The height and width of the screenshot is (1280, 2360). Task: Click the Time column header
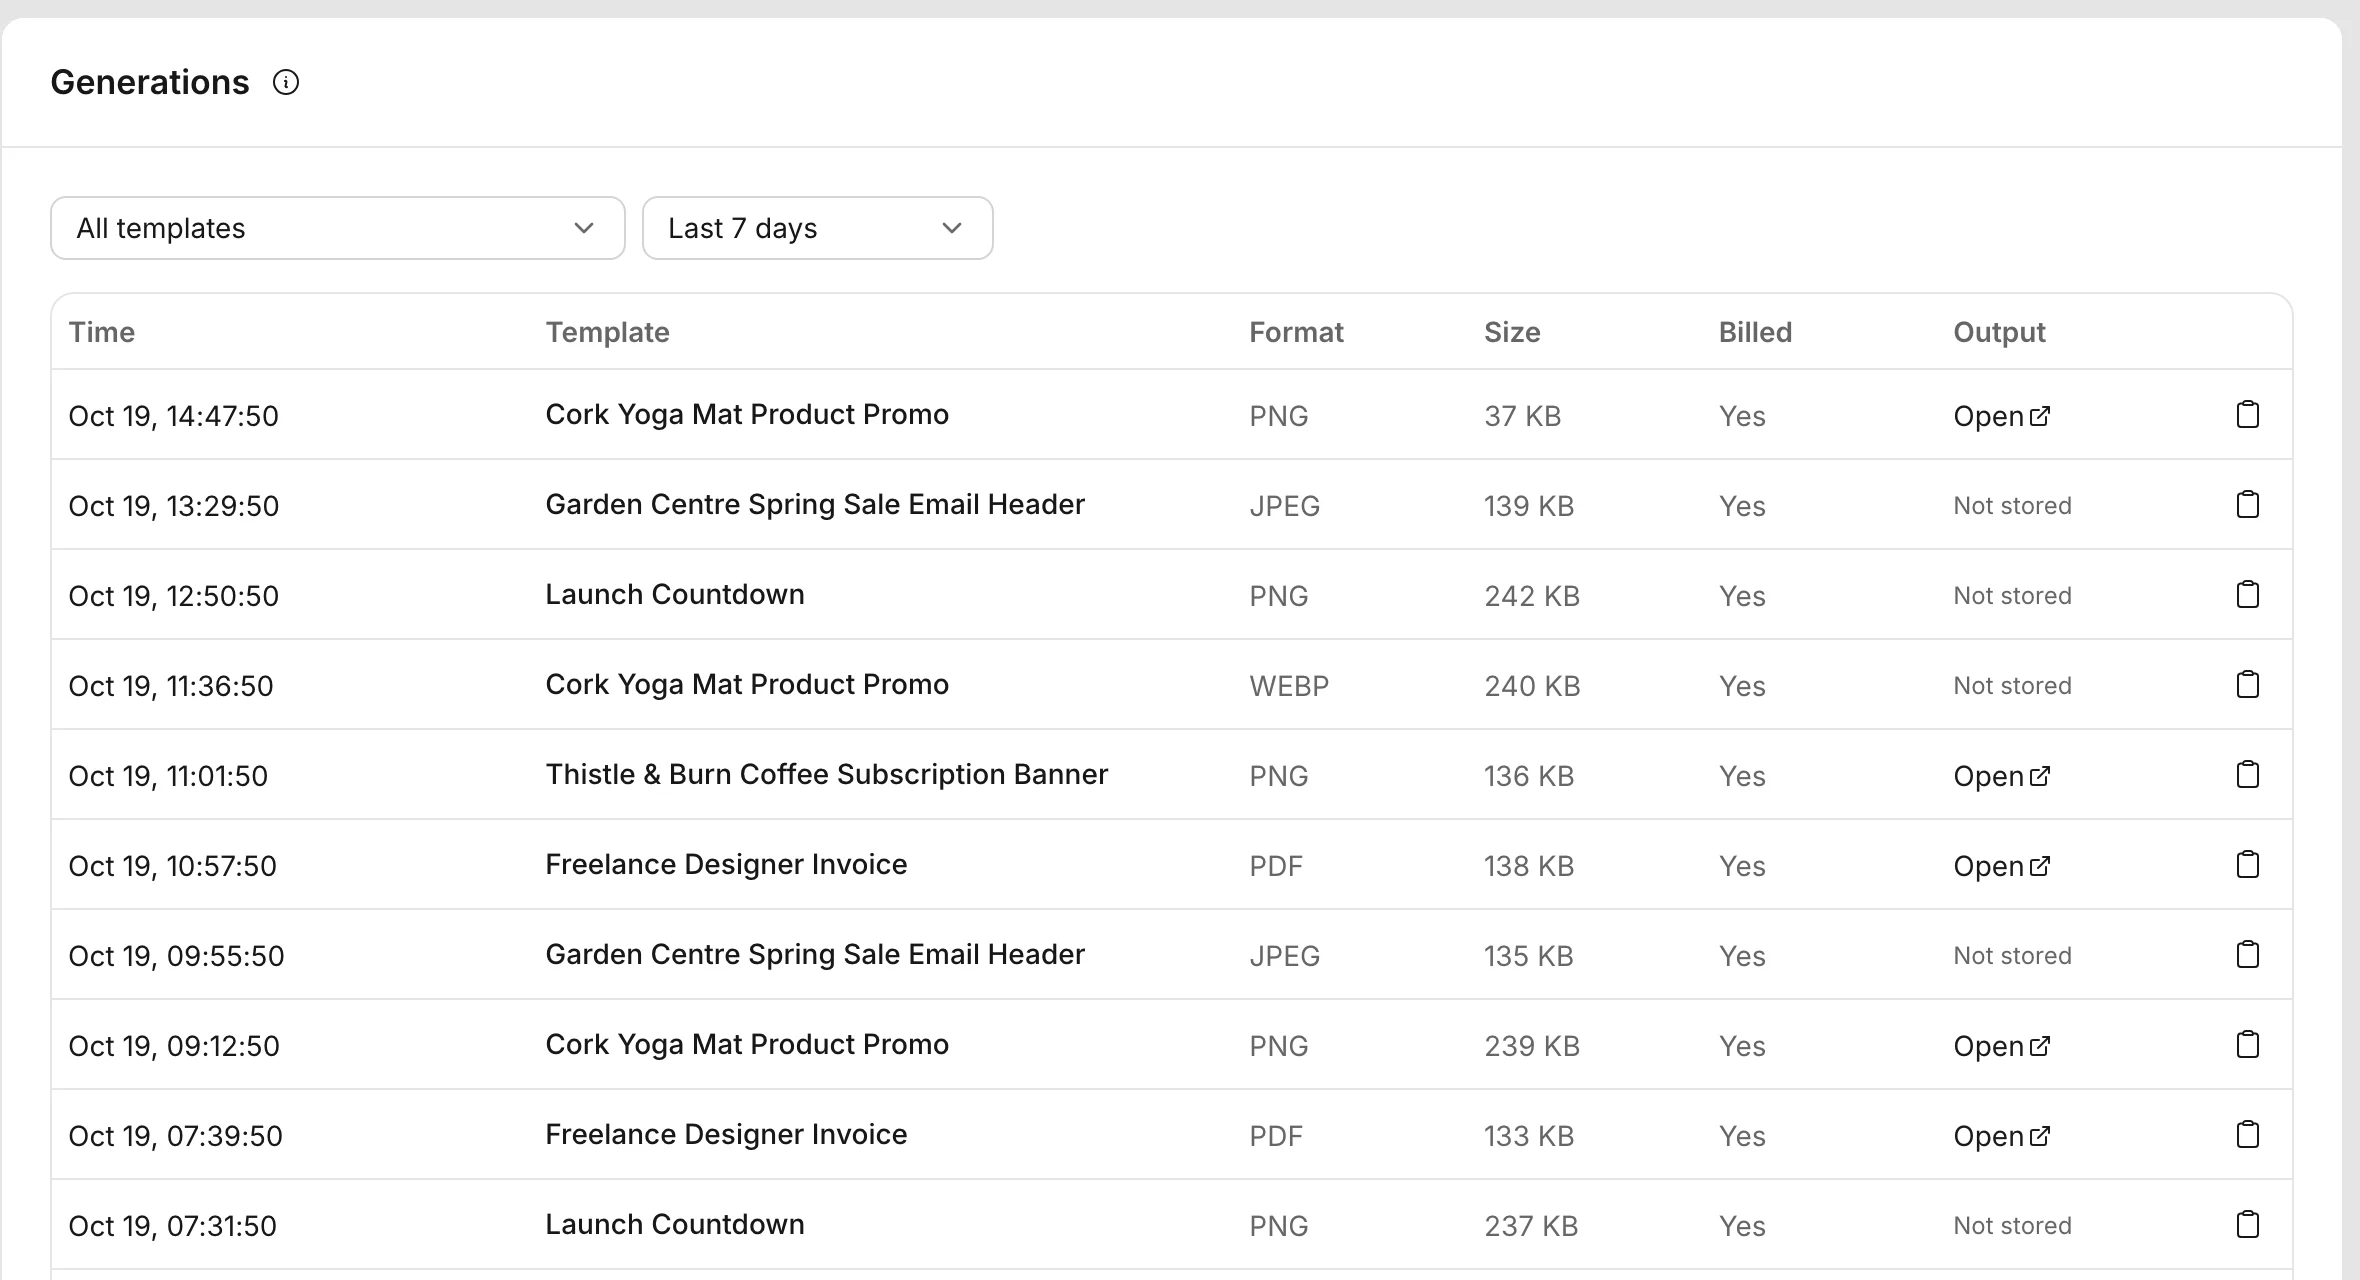[x=102, y=332]
